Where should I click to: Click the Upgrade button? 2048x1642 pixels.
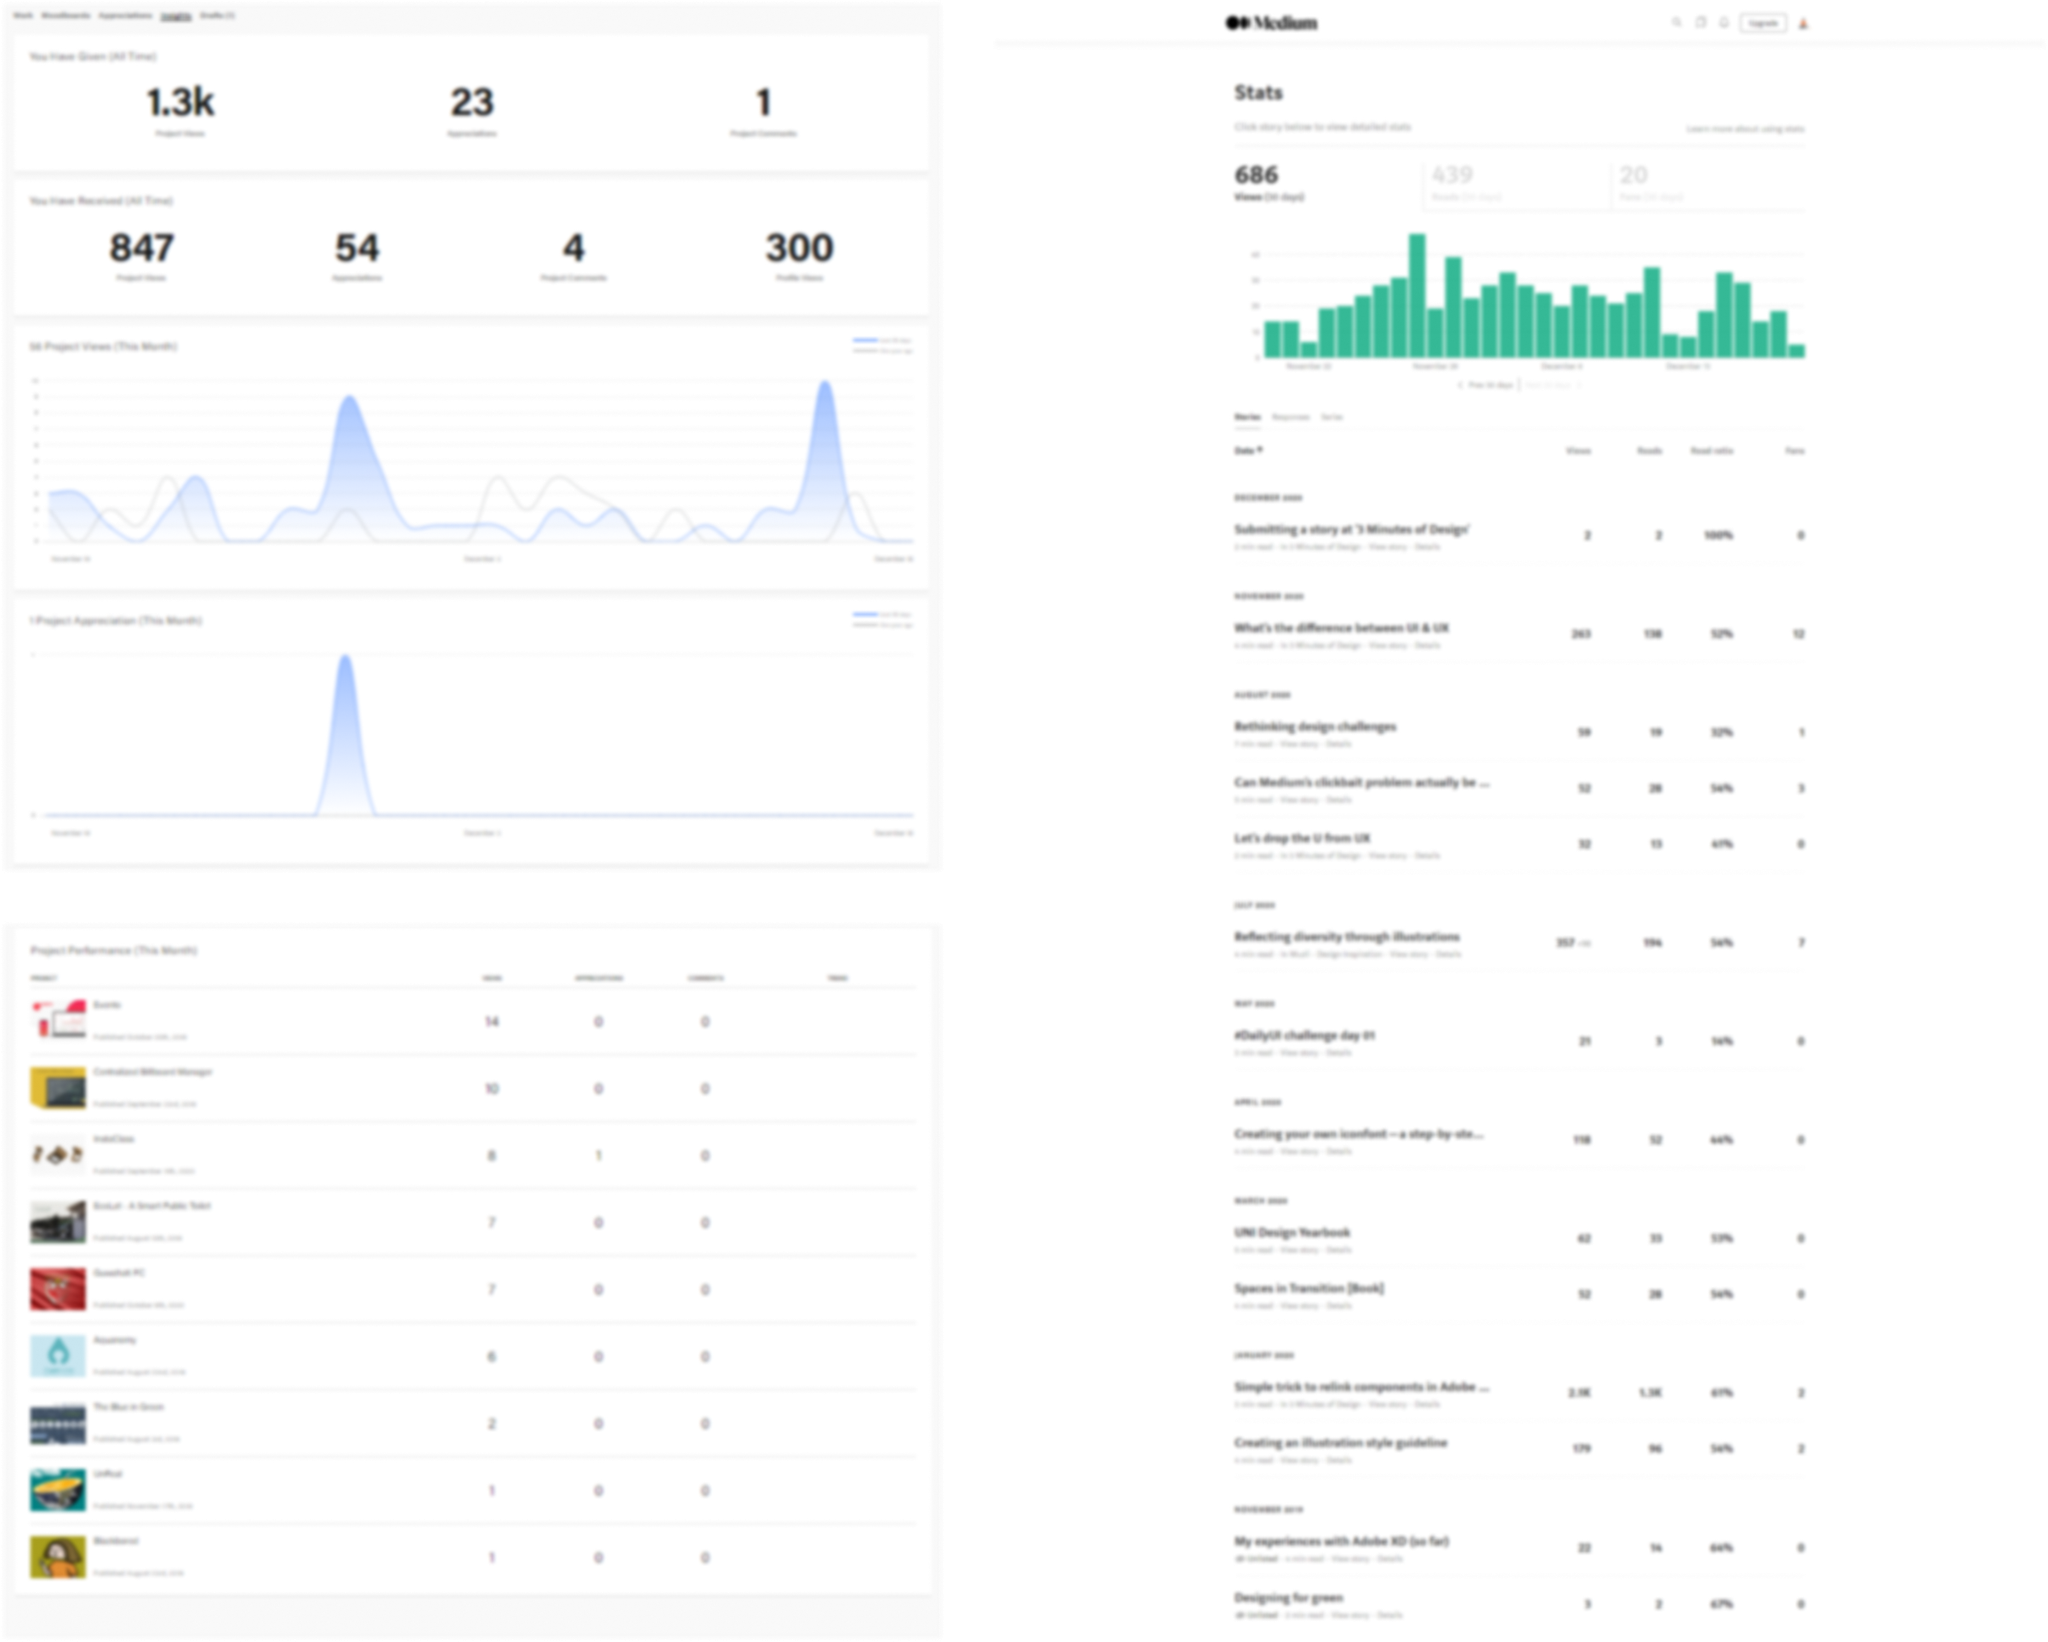coord(1763,23)
